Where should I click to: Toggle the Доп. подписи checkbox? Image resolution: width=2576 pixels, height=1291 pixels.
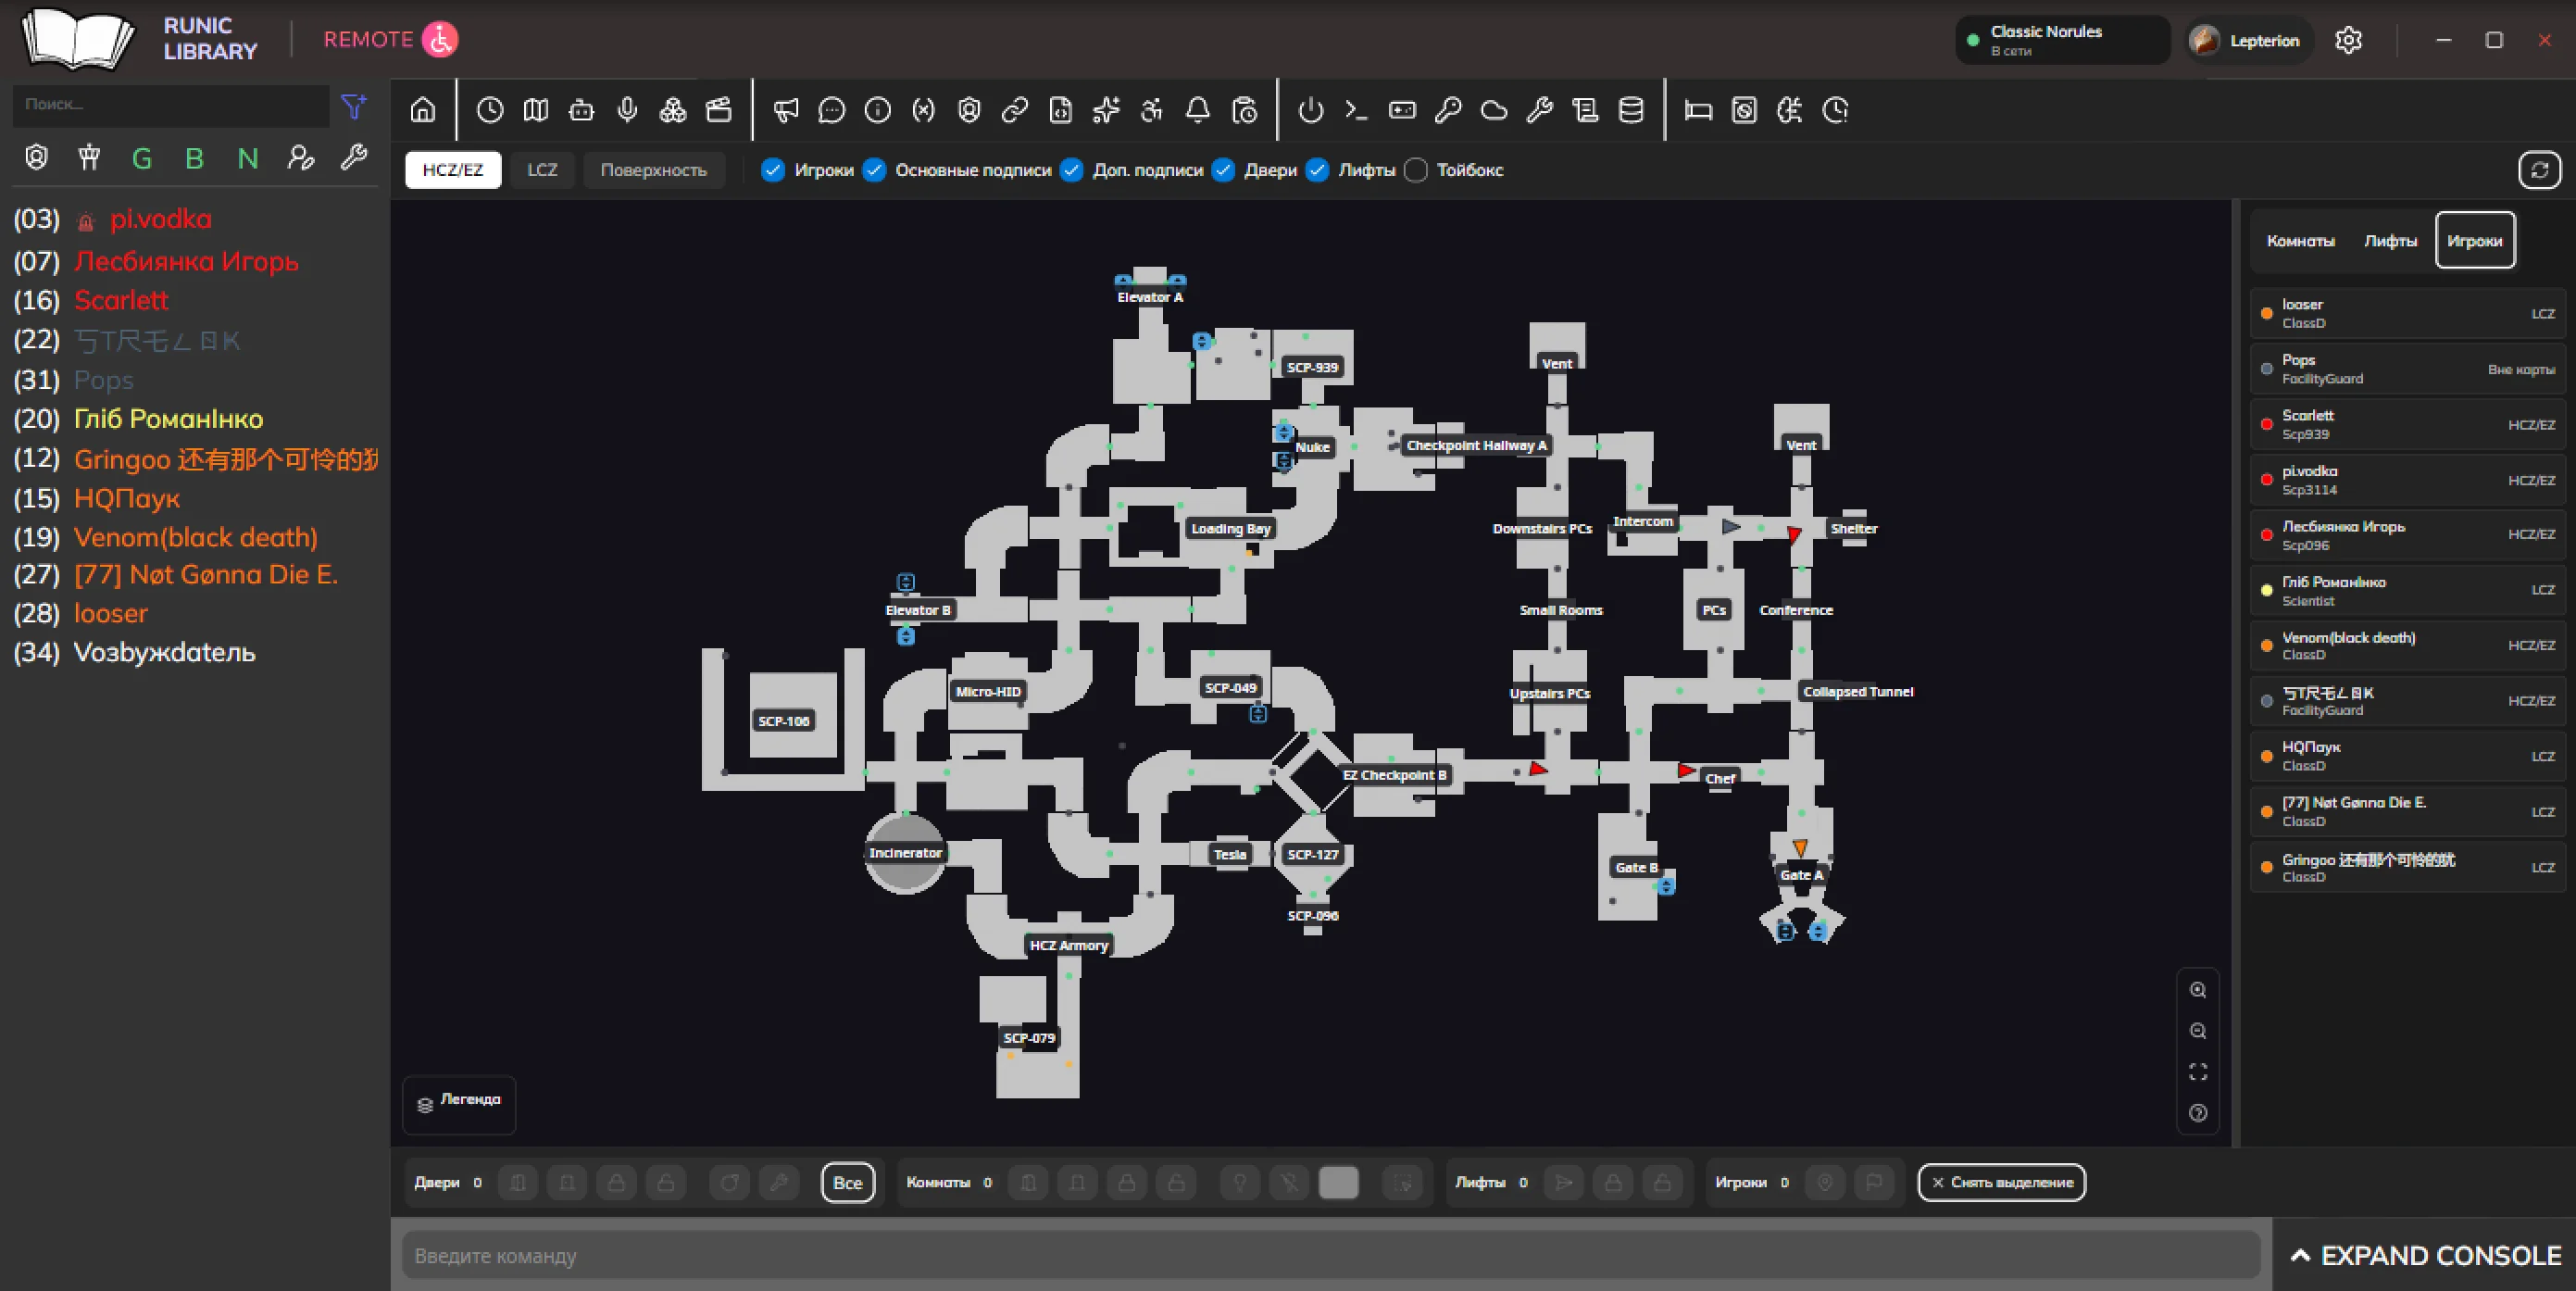click(1071, 170)
